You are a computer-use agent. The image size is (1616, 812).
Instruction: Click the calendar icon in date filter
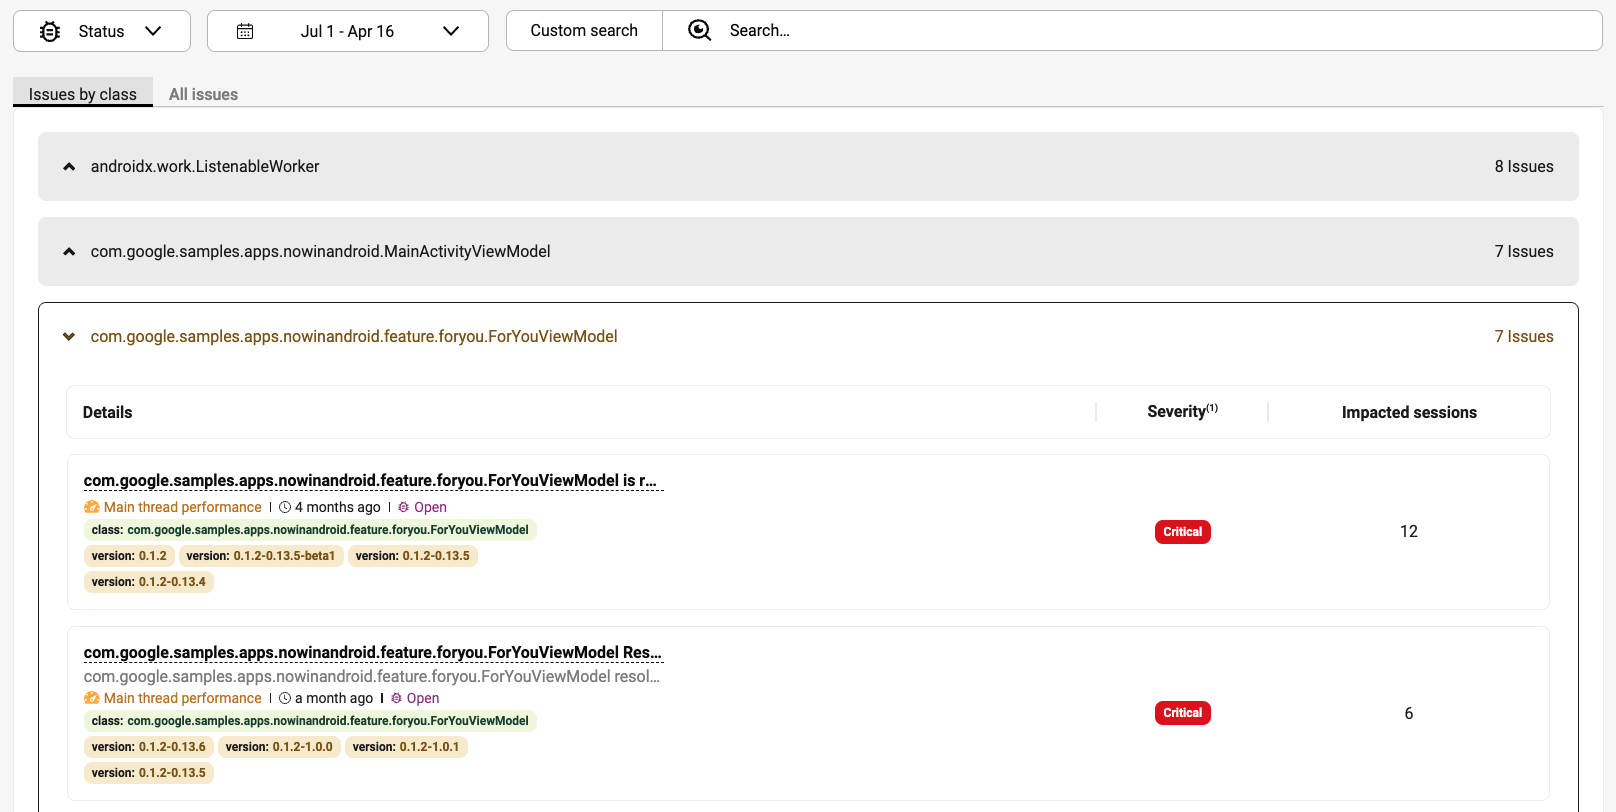tap(245, 31)
